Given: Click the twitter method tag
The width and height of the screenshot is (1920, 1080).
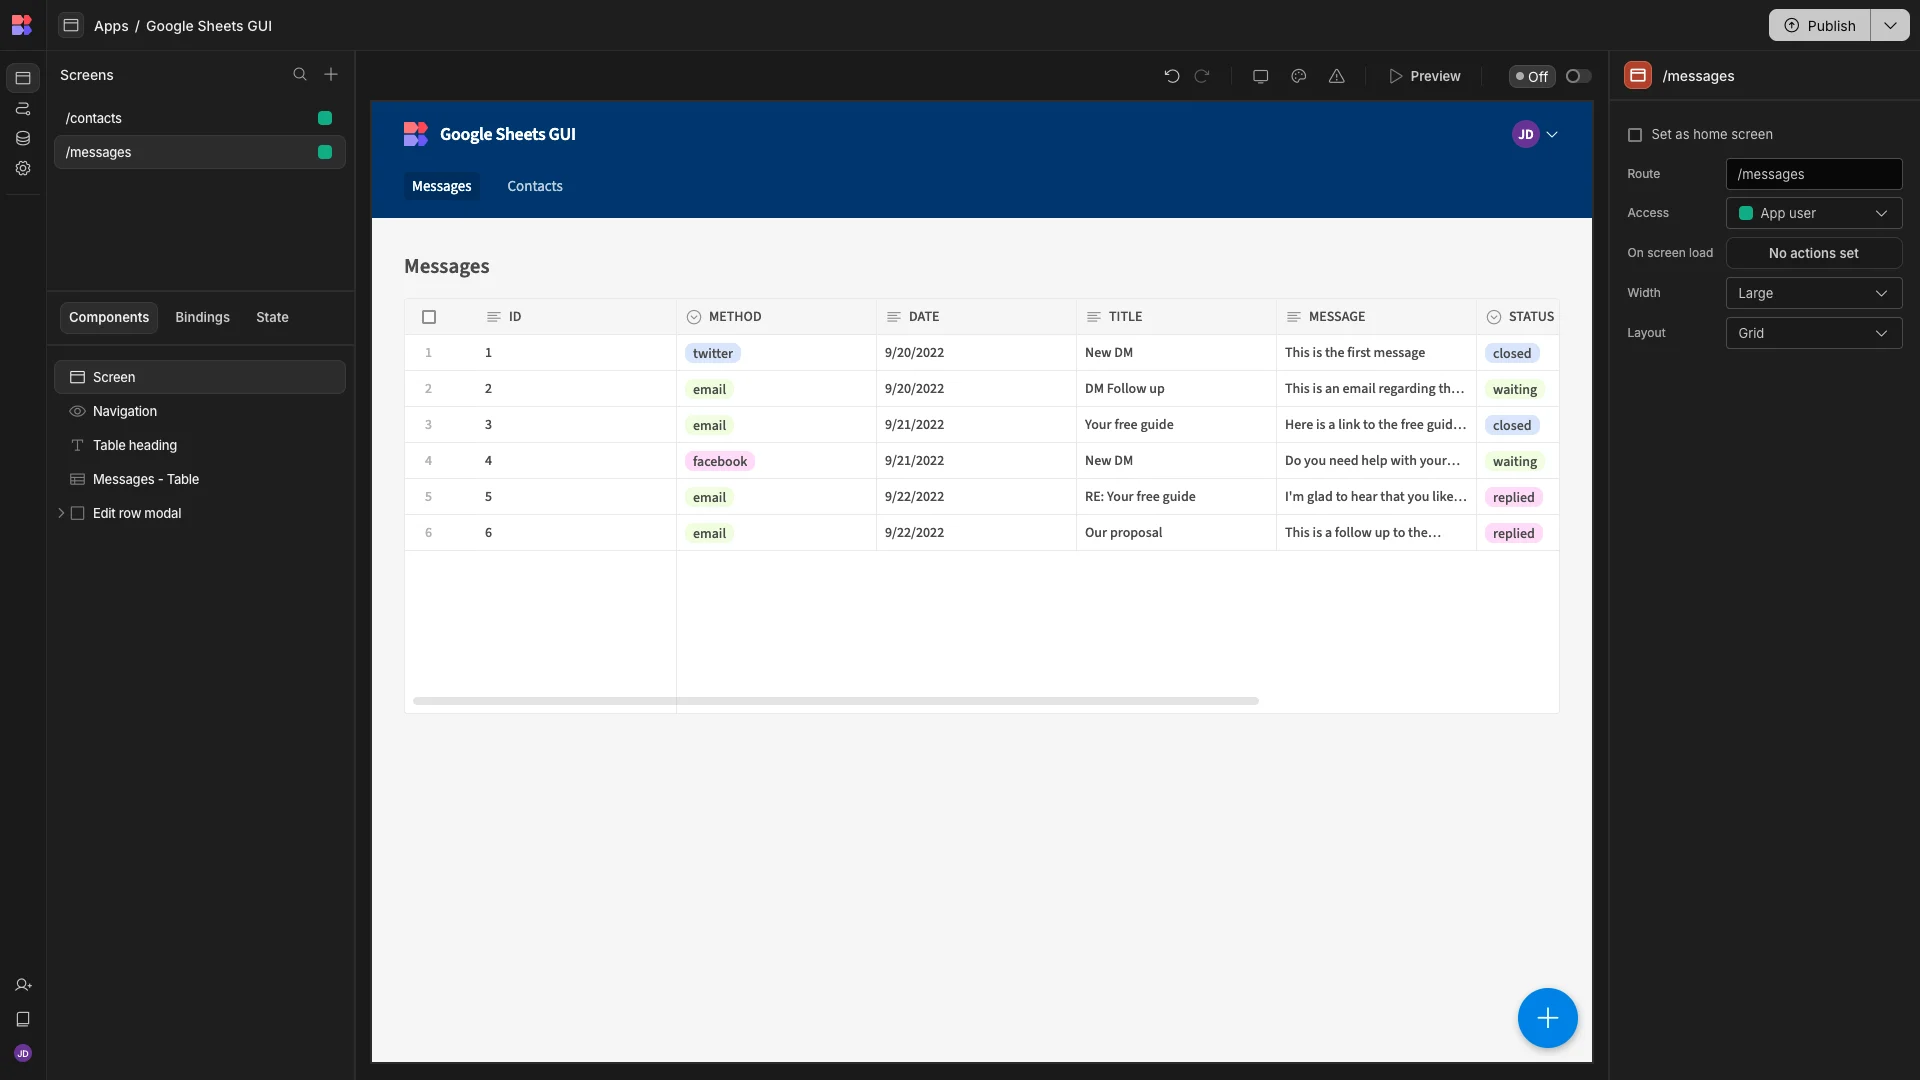Looking at the screenshot, I should click(713, 353).
